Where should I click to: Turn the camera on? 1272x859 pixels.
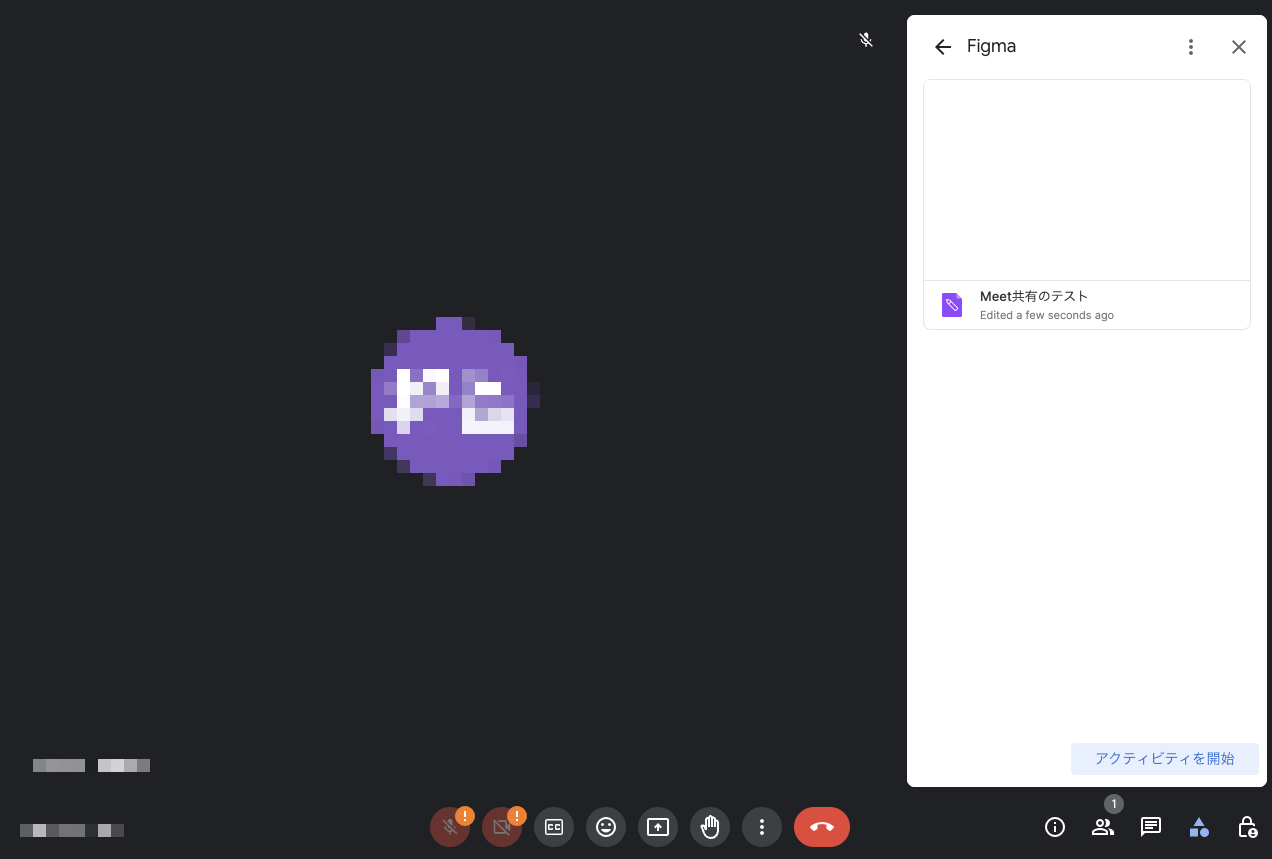[x=502, y=827]
